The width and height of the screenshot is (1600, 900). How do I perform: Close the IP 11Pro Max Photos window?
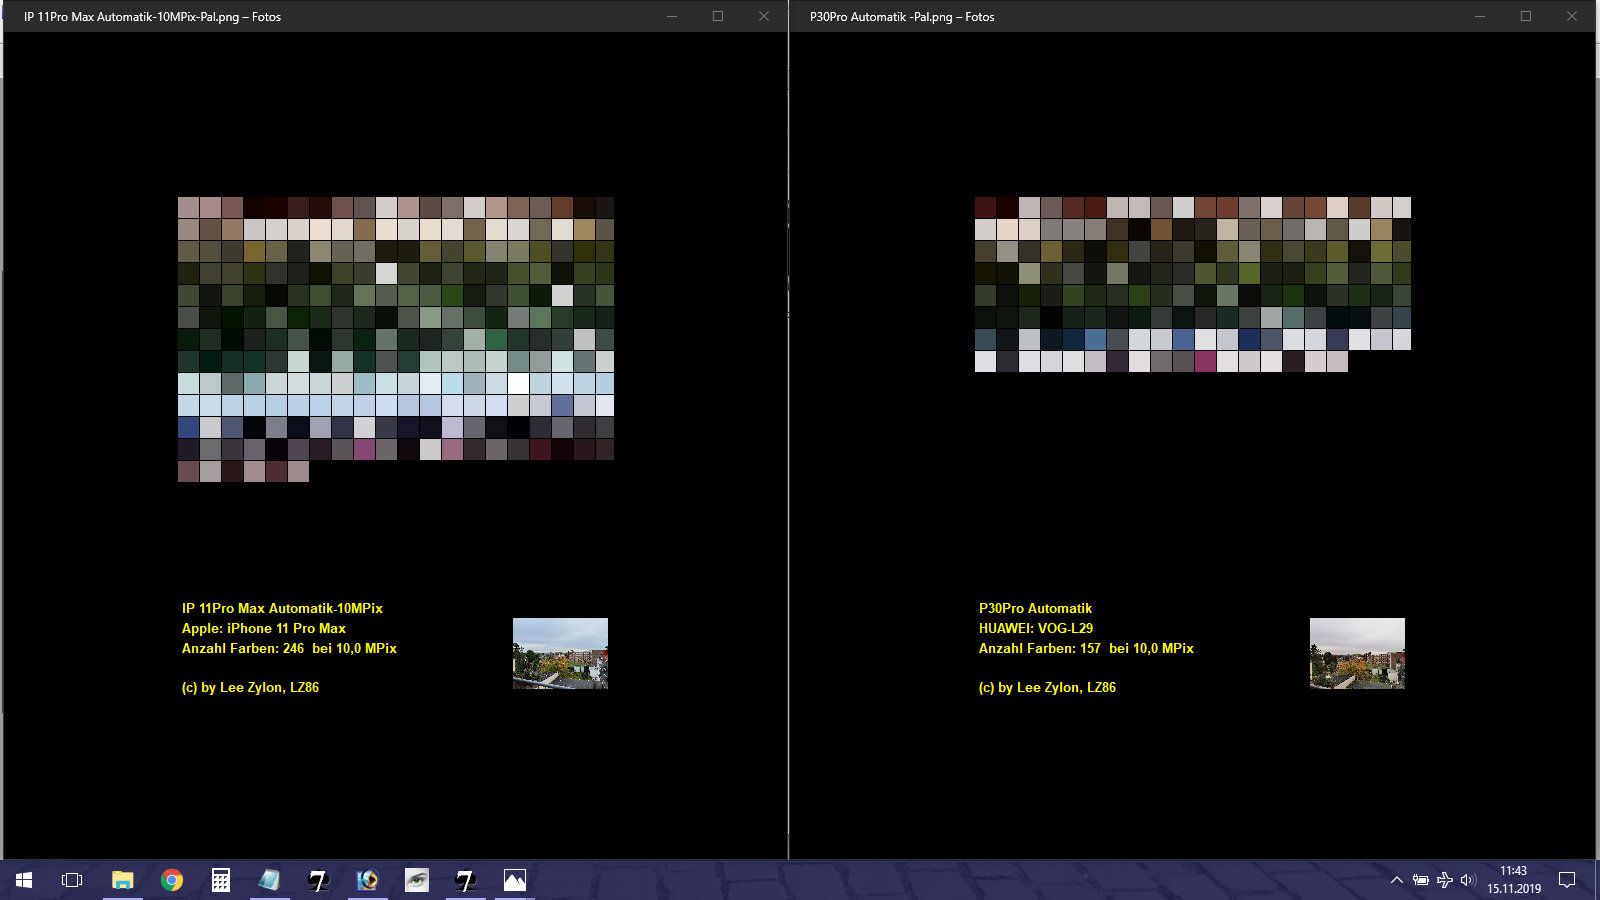pos(764,16)
